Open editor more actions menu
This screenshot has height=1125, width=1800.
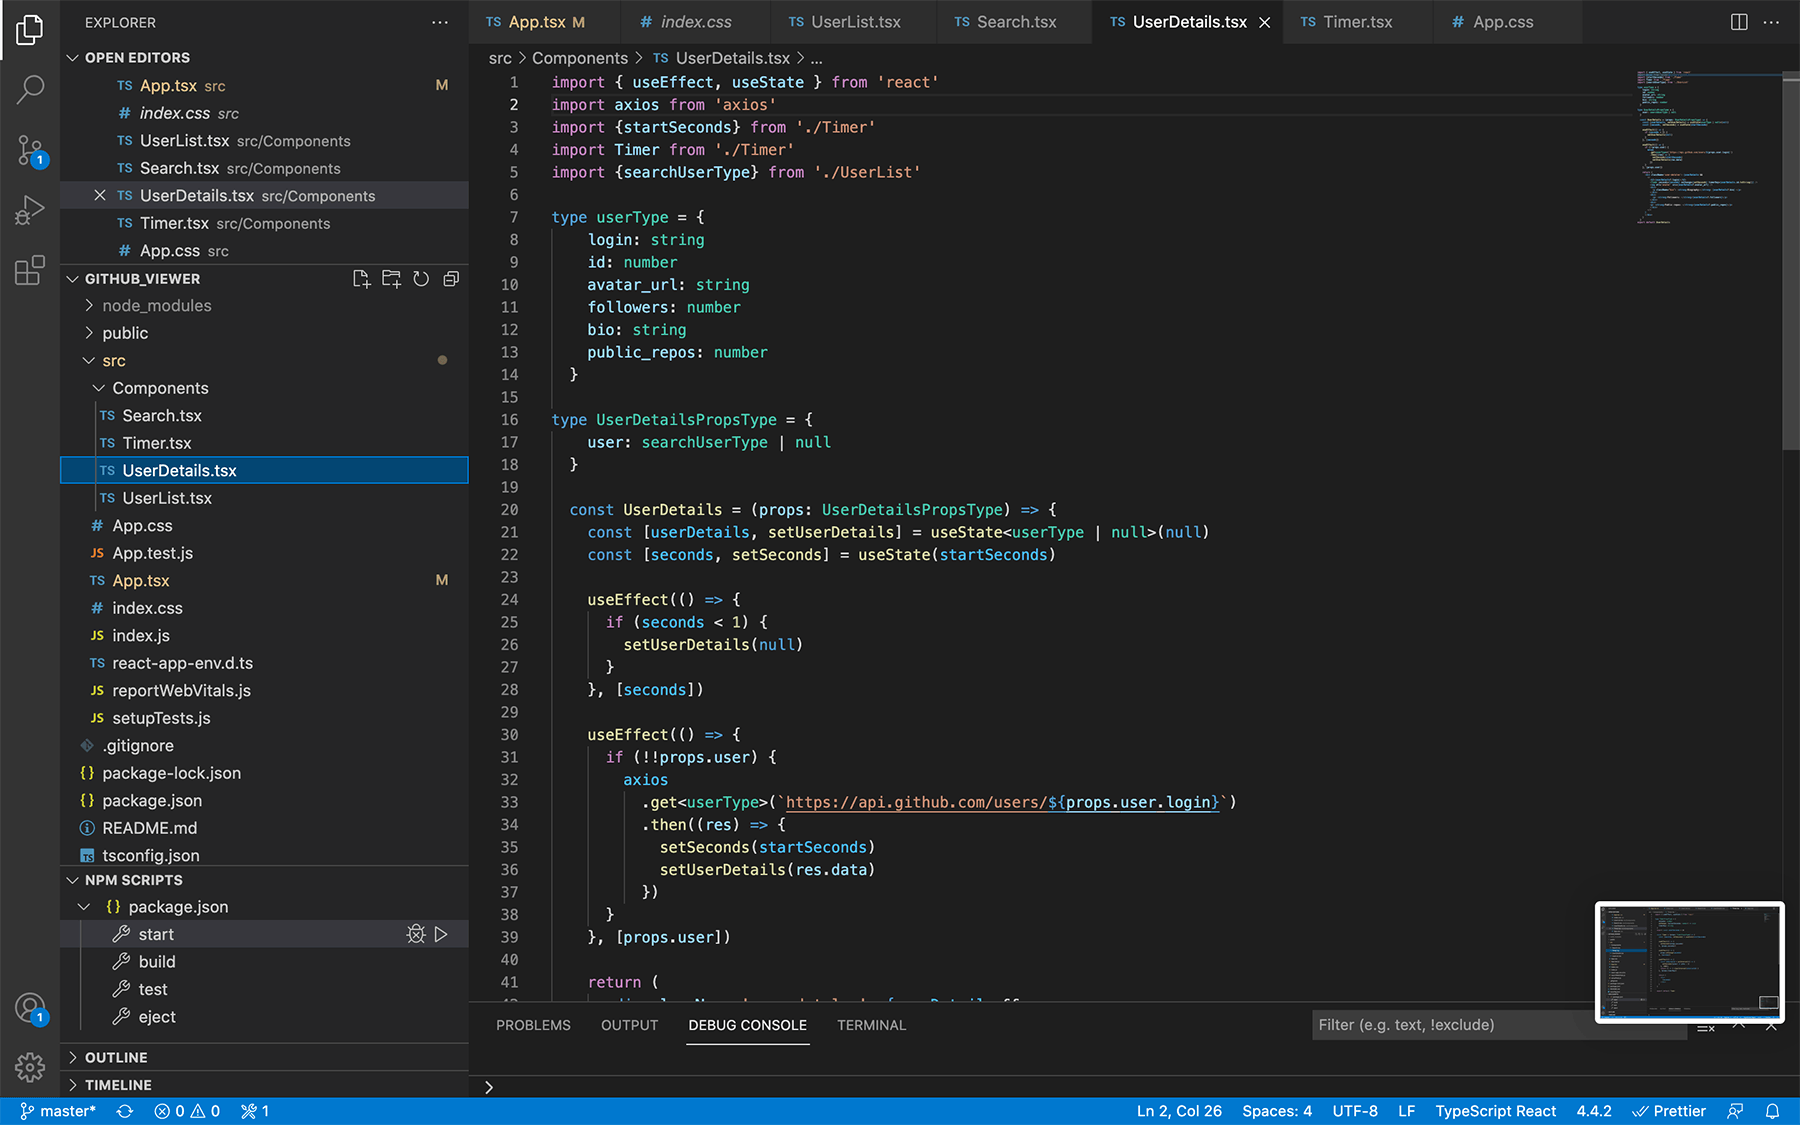click(1771, 22)
